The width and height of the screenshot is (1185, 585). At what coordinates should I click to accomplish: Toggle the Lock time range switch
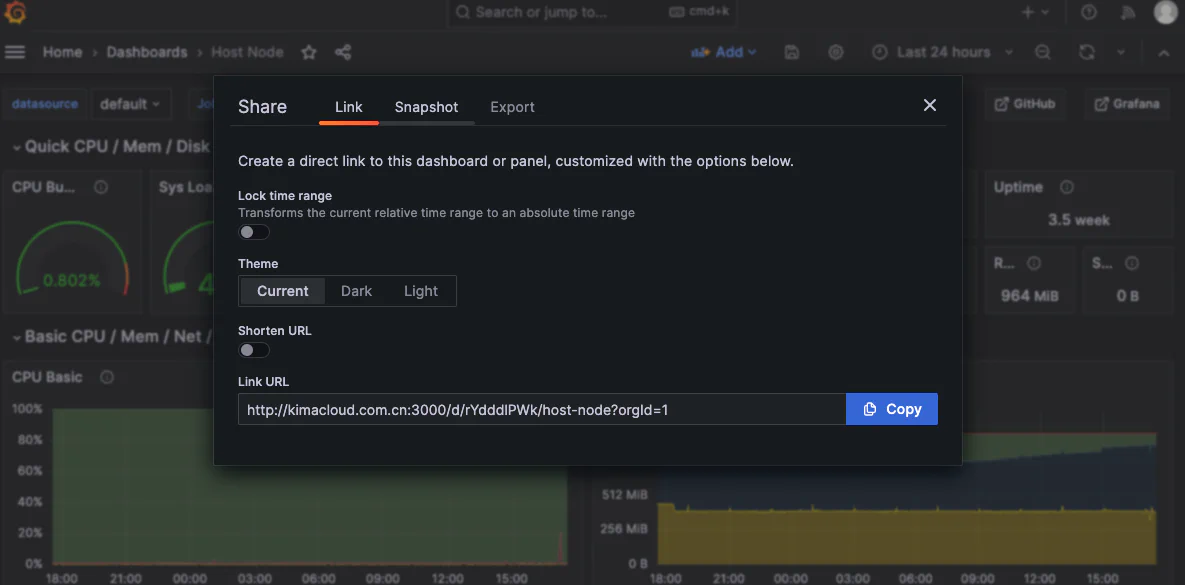(x=254, y=232)
